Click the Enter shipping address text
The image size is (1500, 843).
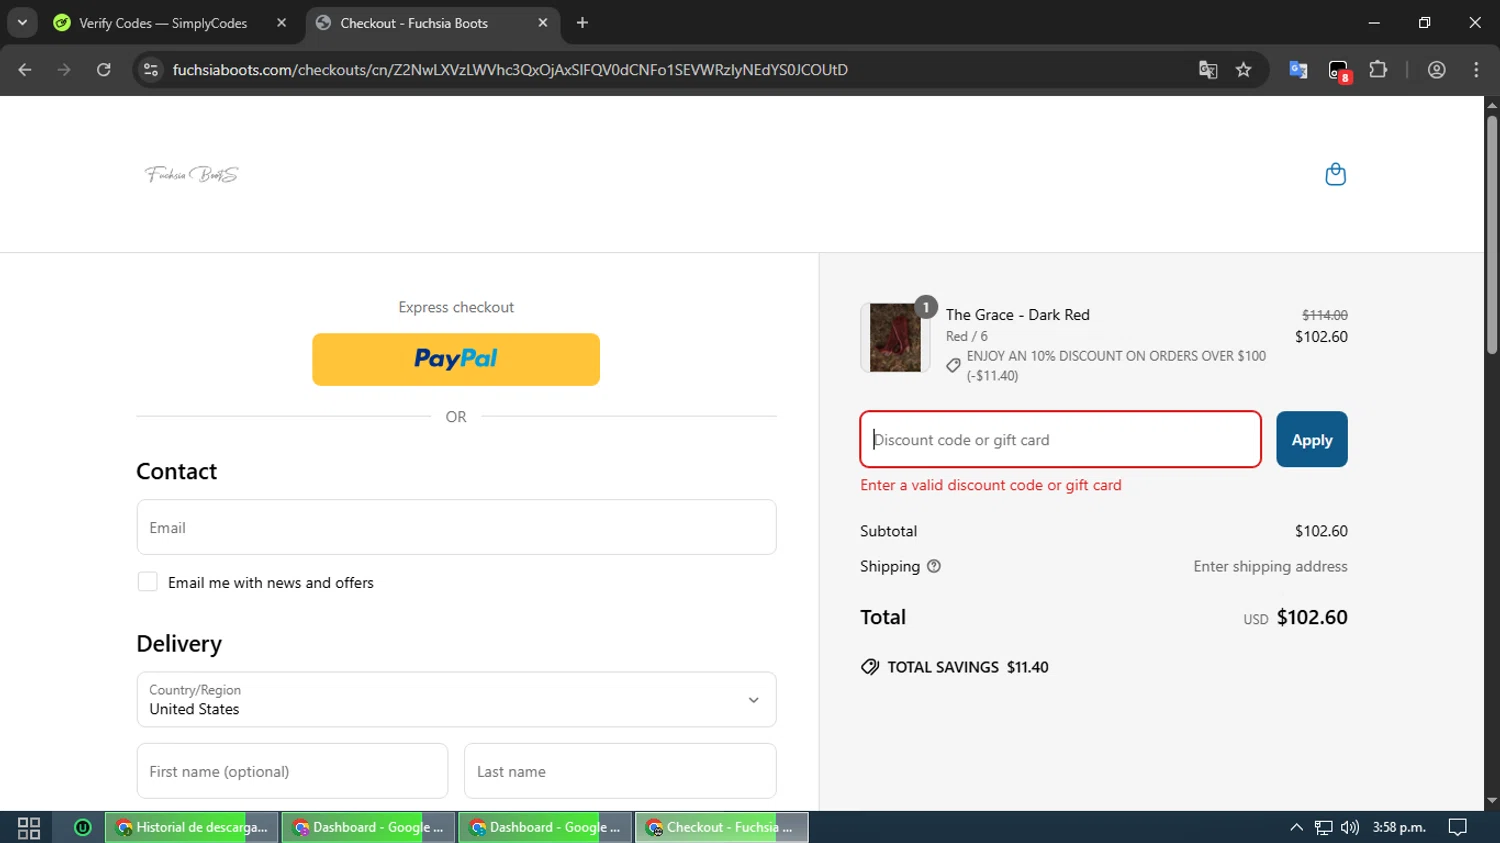(1270, 566)
